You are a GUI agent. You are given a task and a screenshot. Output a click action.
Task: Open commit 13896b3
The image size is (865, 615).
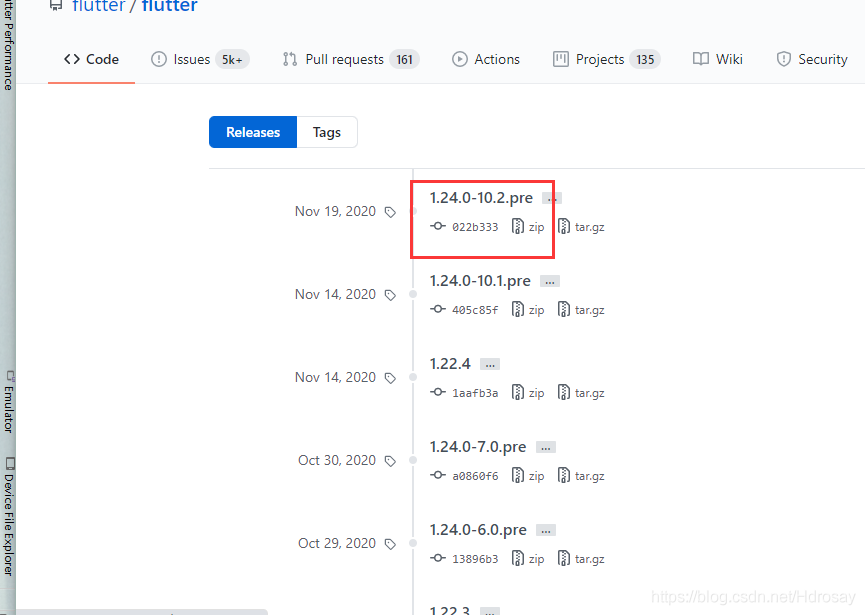click(x=475, y=559)
